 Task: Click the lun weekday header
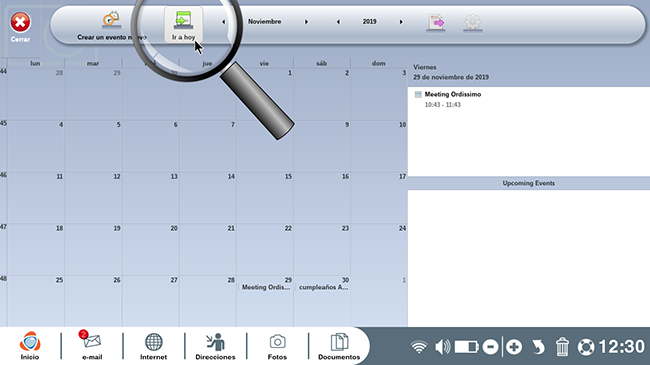click(x=35, y=63)
